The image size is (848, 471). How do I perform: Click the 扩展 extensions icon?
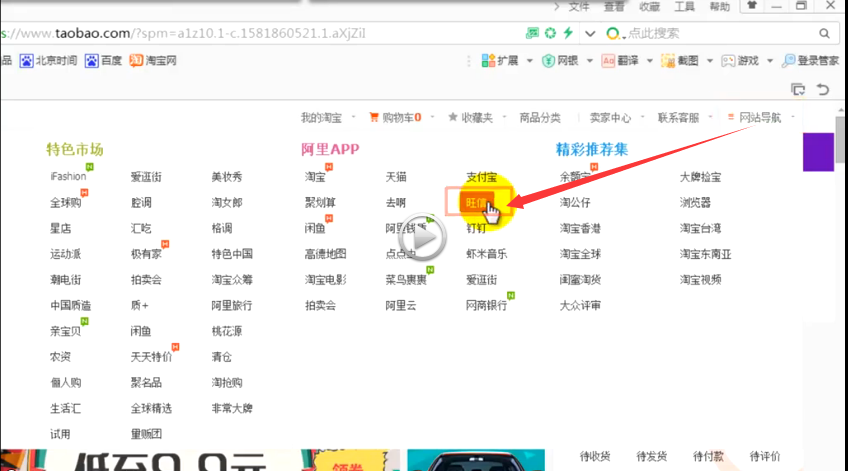click(488, 61)
